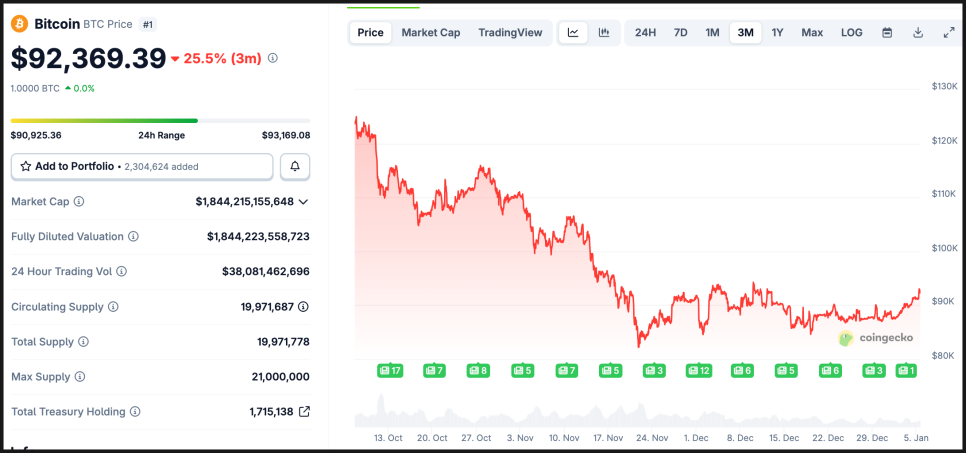Image resolution: width=966 pixels, height=453 pixels.
Task: Toggle the LOG scale option
Action: pyautogui.click(x=852, y=32)
